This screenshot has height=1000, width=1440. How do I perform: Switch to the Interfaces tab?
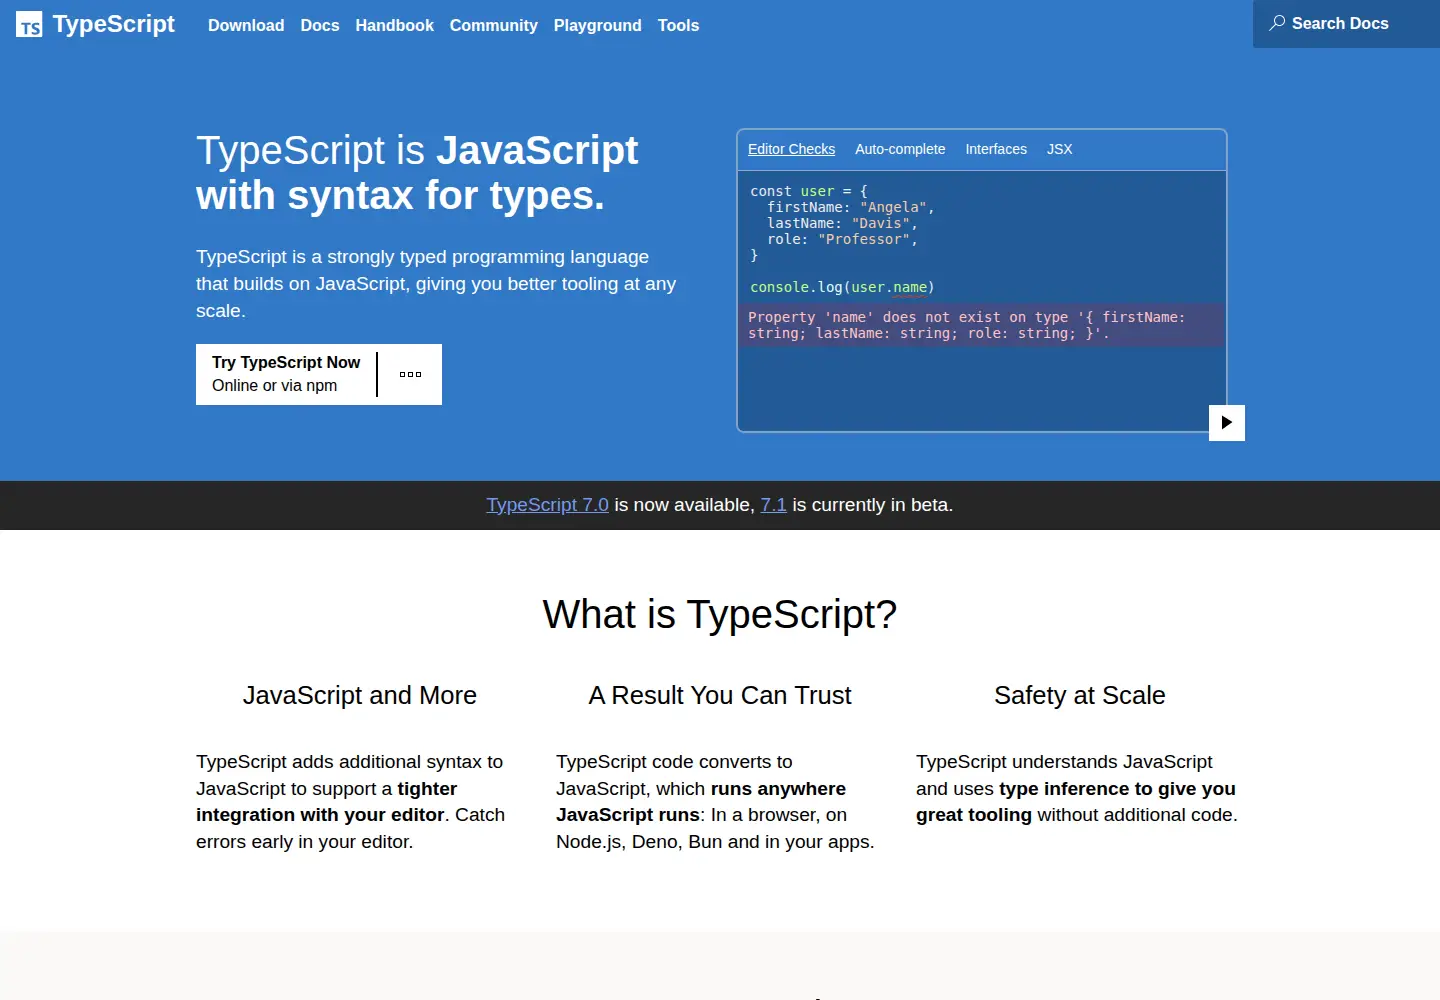click(996, 149)
